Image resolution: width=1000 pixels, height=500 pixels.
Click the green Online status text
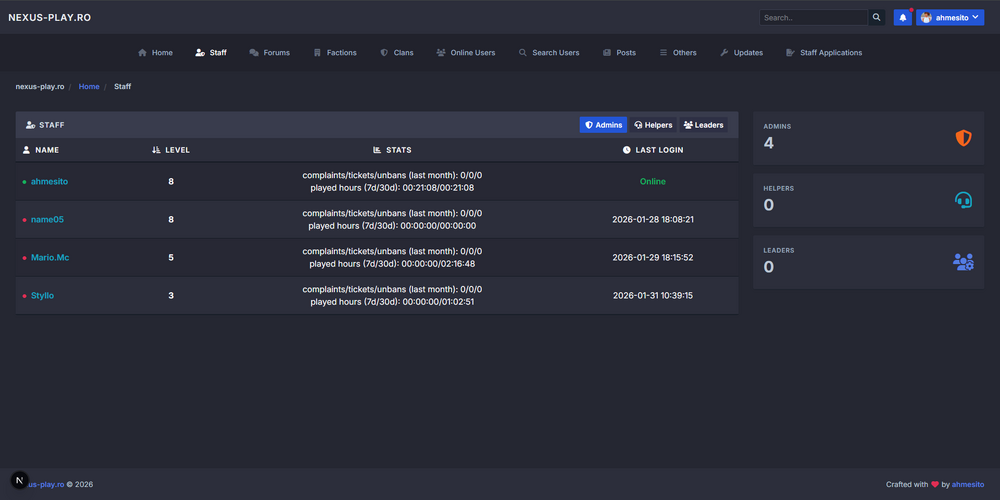coord(652,181)
